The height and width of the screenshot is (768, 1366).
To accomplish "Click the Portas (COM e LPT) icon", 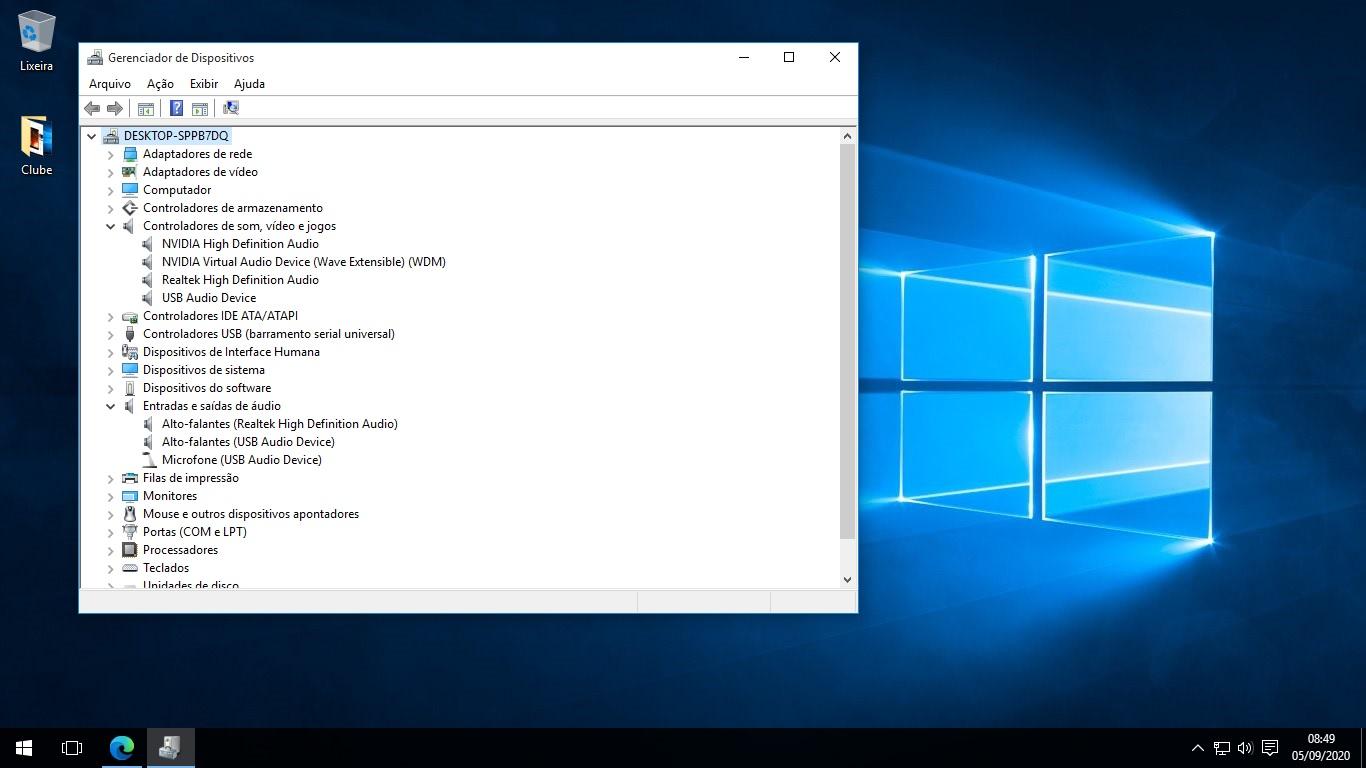I will coord(130,532).
